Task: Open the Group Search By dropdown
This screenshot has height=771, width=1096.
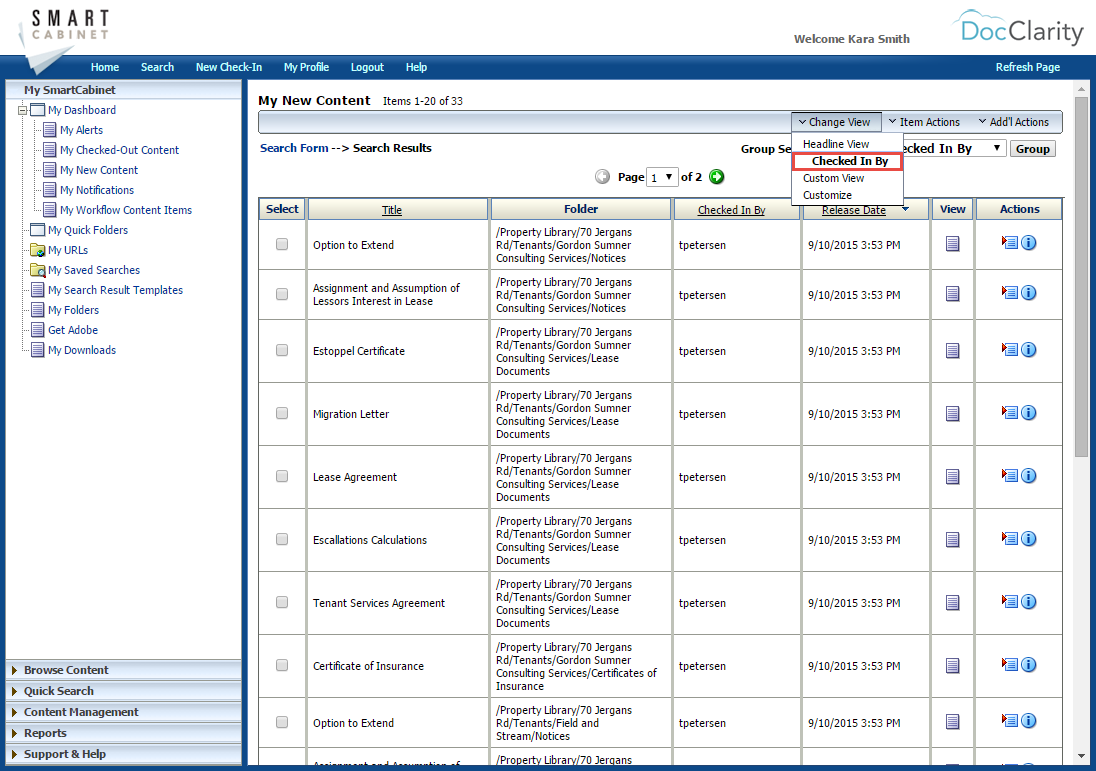Action: 953,148
